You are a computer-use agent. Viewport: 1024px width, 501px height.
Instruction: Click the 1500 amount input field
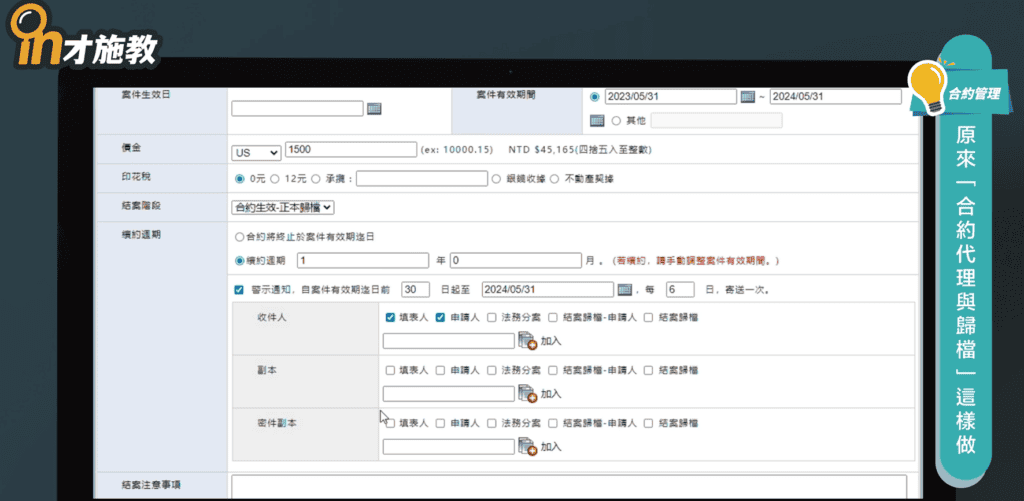click(350, 150)
